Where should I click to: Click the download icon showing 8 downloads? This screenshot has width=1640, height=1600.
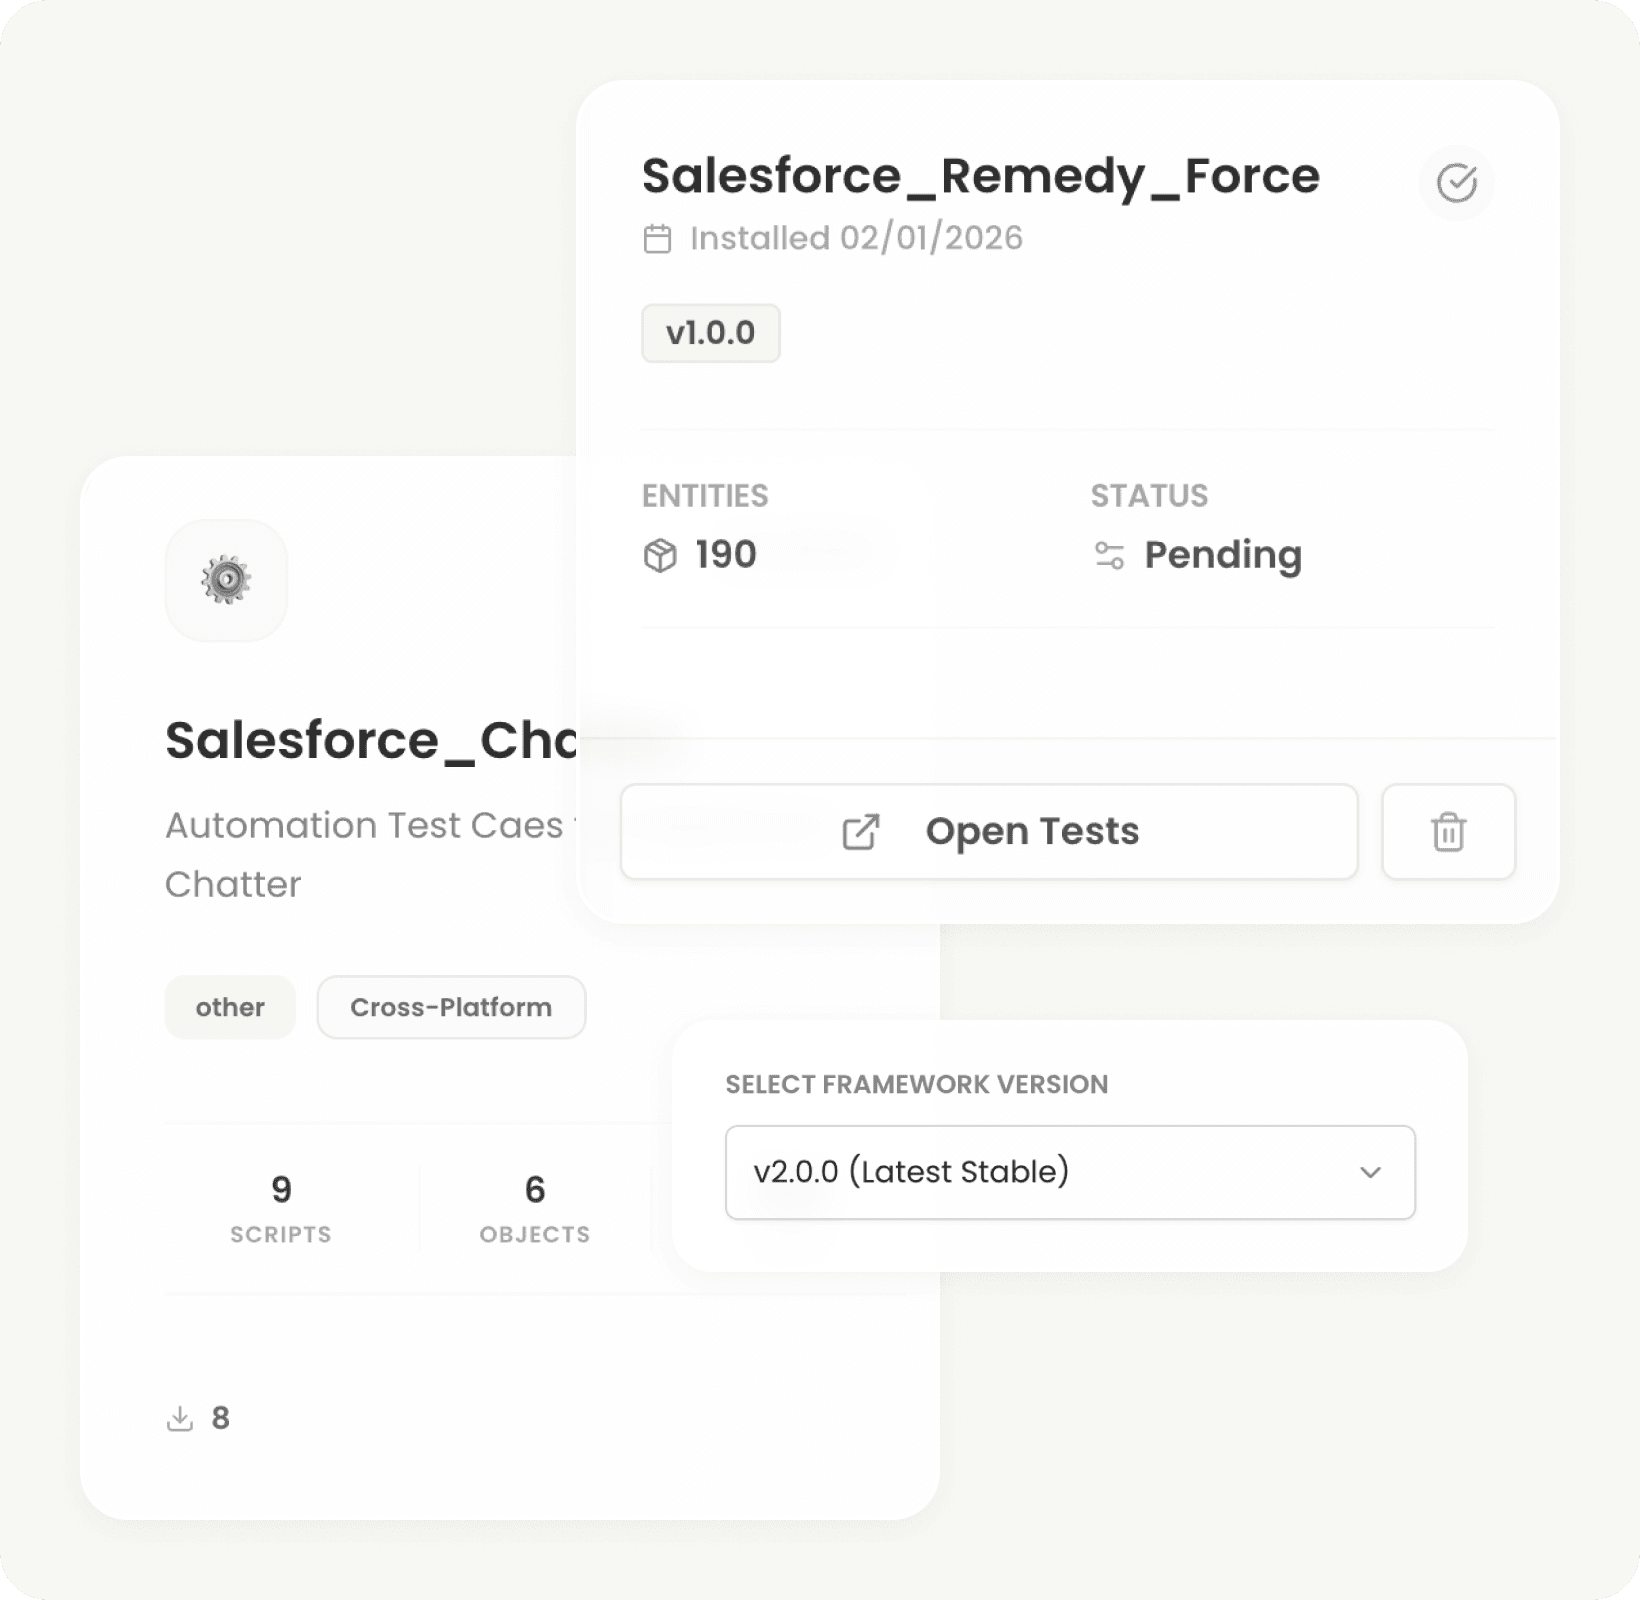(x=180, y=1417)
